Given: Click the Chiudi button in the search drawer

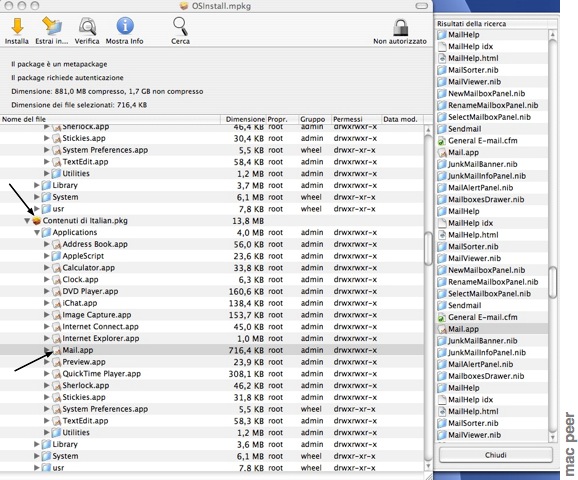Looking at the screenshot, I should [495, 455].
